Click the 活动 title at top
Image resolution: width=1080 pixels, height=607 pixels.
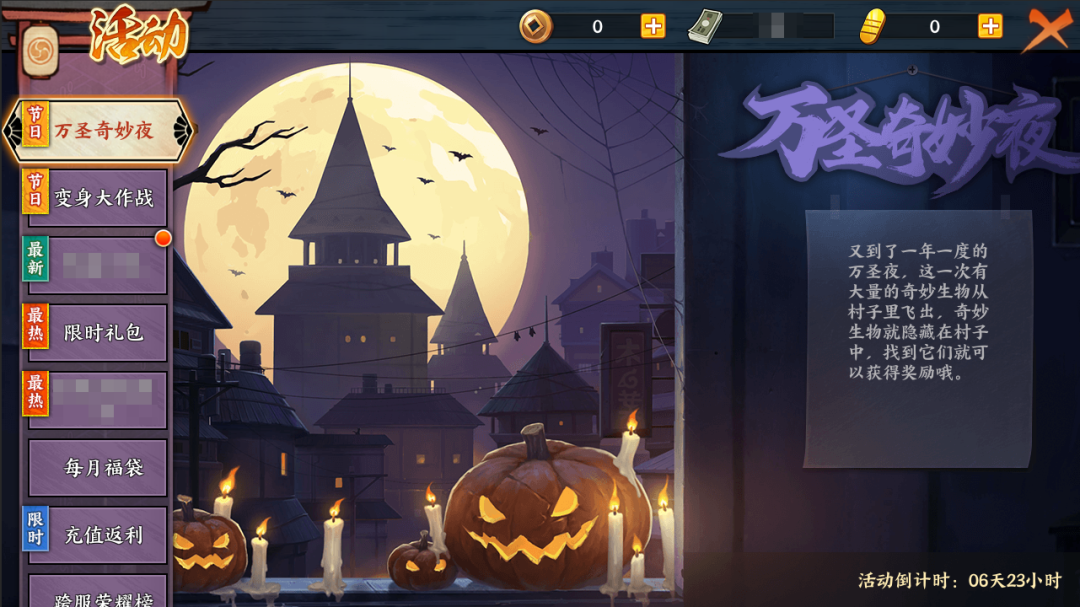(138, 34)
